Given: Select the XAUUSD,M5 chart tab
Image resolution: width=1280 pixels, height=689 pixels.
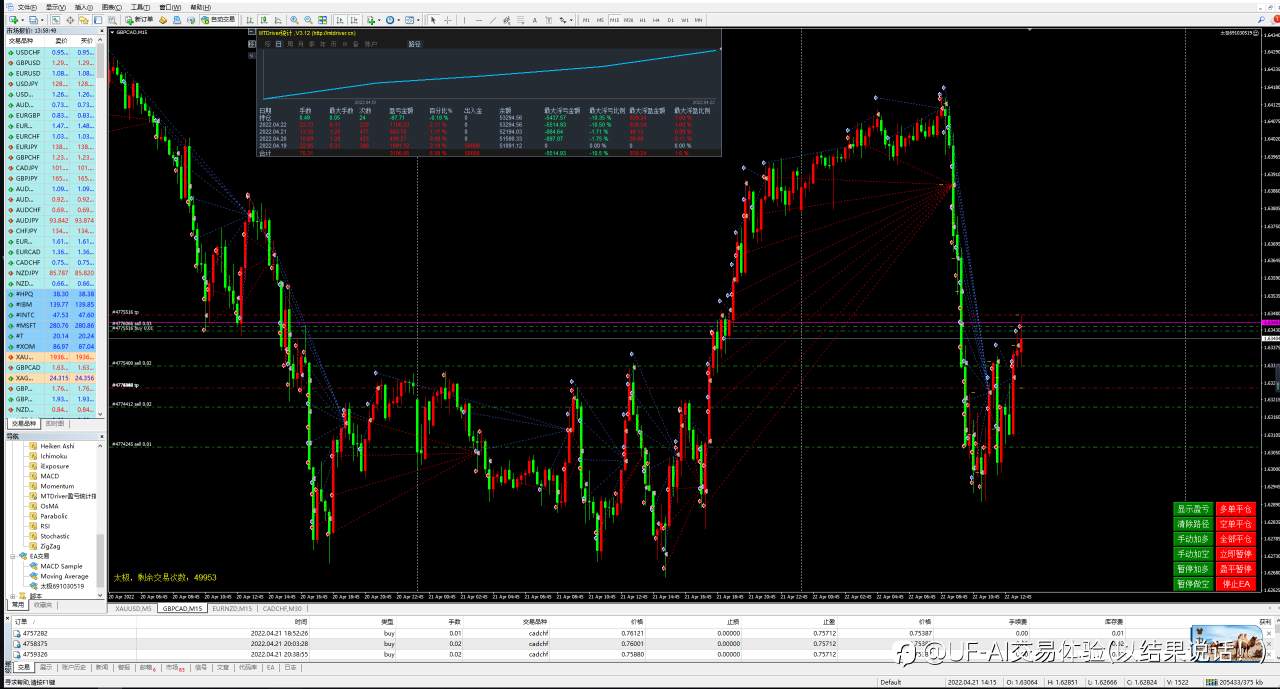Looking at the screenshot, I should (133, 608).
